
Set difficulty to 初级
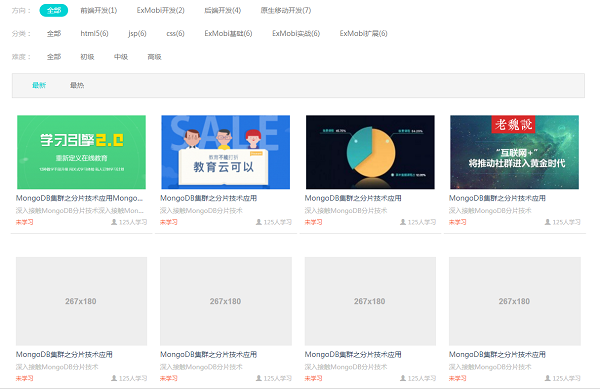pyautogui.click(x=87, y=57)
